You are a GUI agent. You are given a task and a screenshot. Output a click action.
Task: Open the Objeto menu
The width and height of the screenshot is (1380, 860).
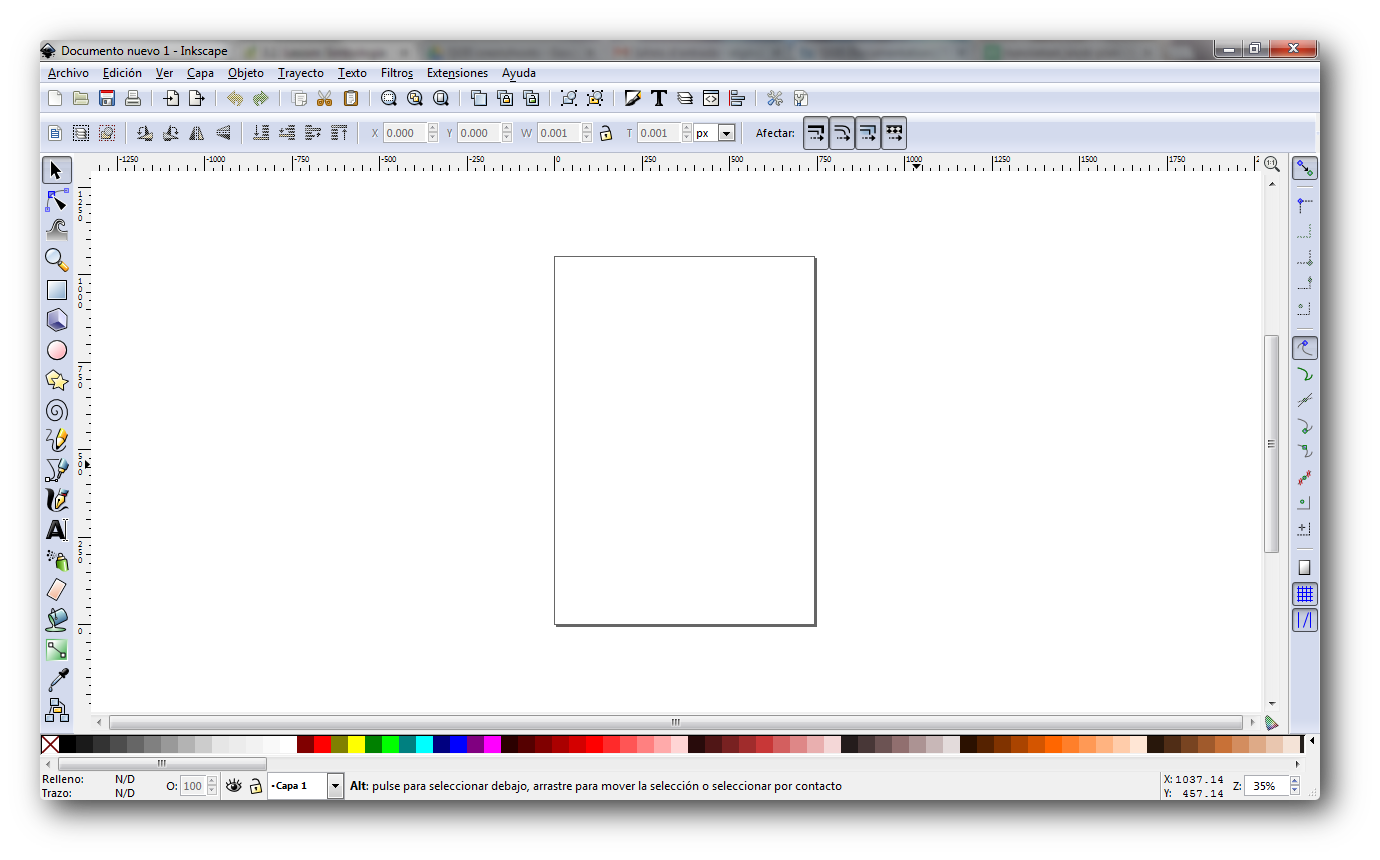[x=246, y=73]
